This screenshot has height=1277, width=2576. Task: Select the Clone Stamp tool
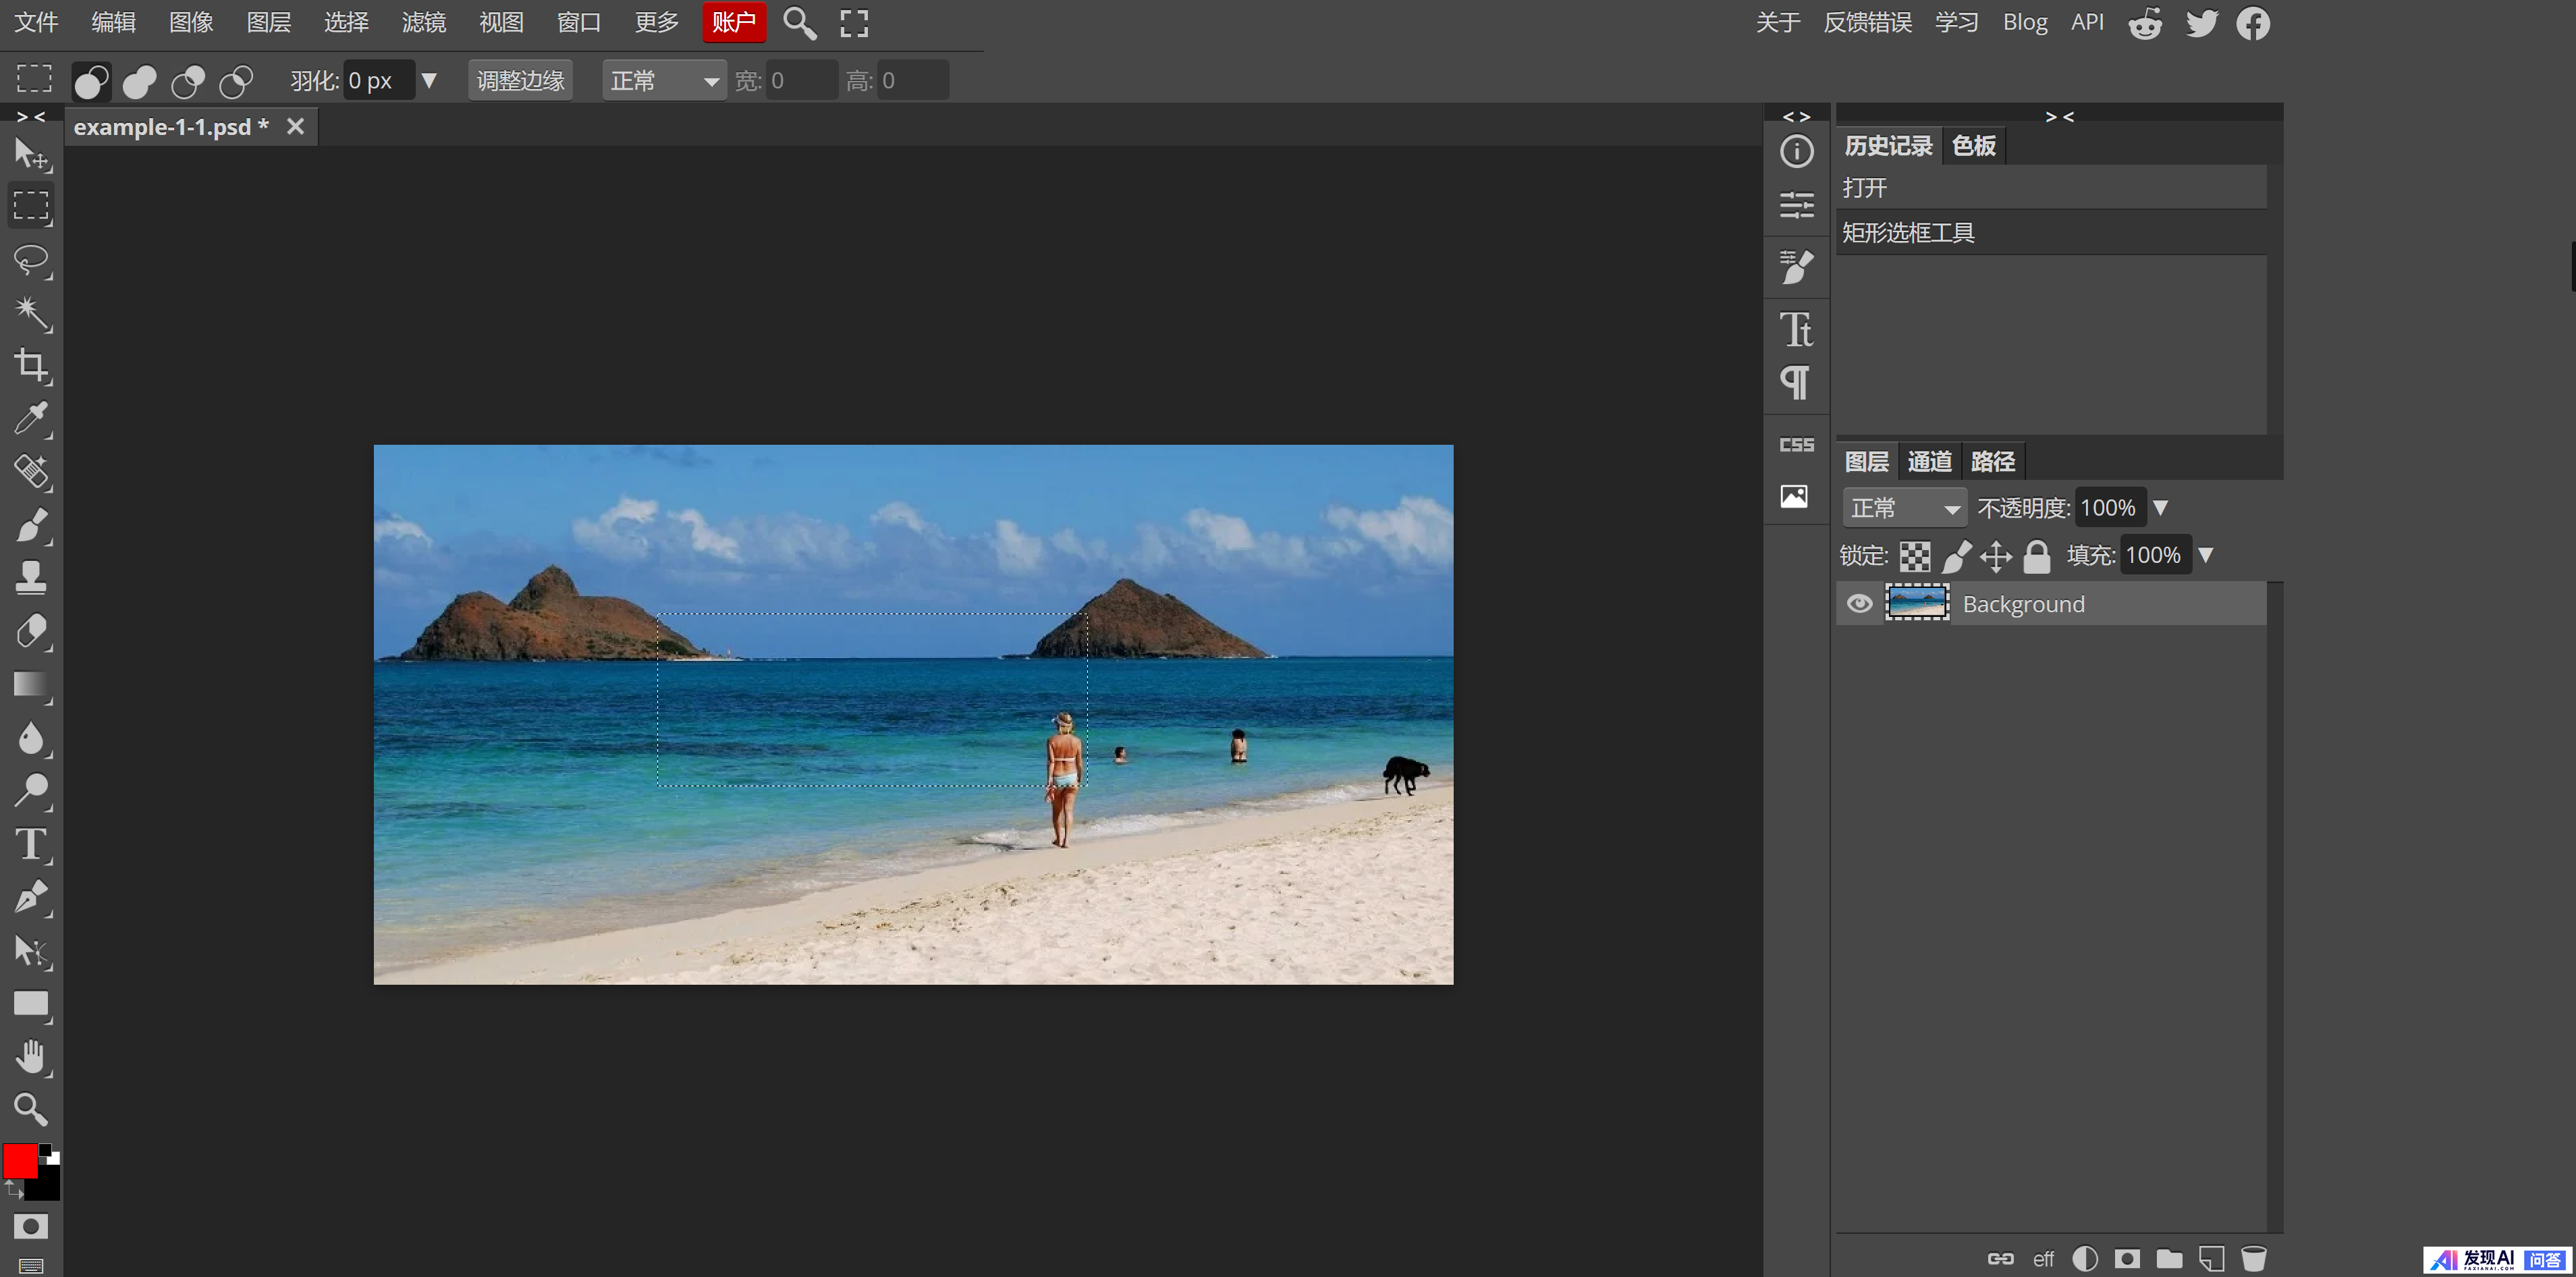tap(31, 578)
